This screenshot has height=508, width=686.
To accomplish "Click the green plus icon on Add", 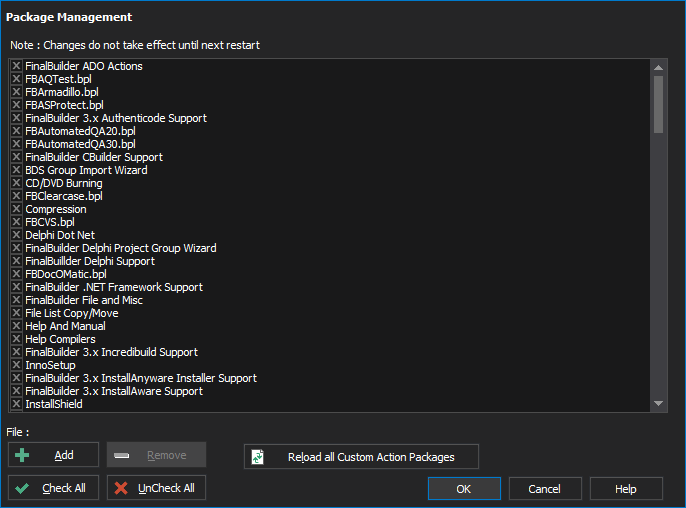I will point(22,455).
